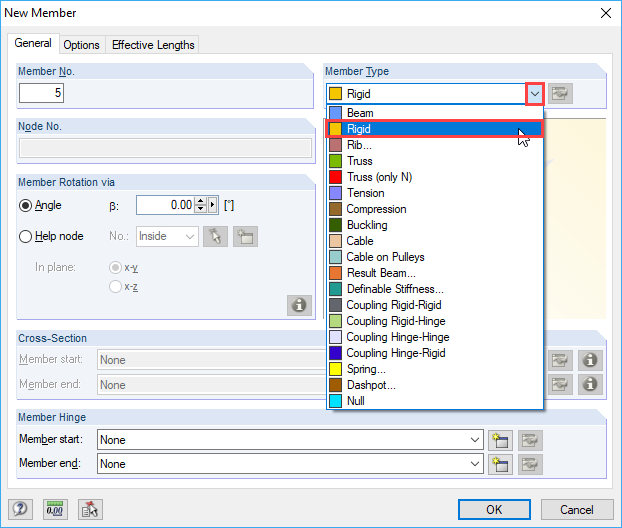
Task: Collapse the Member Type dropdown arrow
Action: [535, 94]
